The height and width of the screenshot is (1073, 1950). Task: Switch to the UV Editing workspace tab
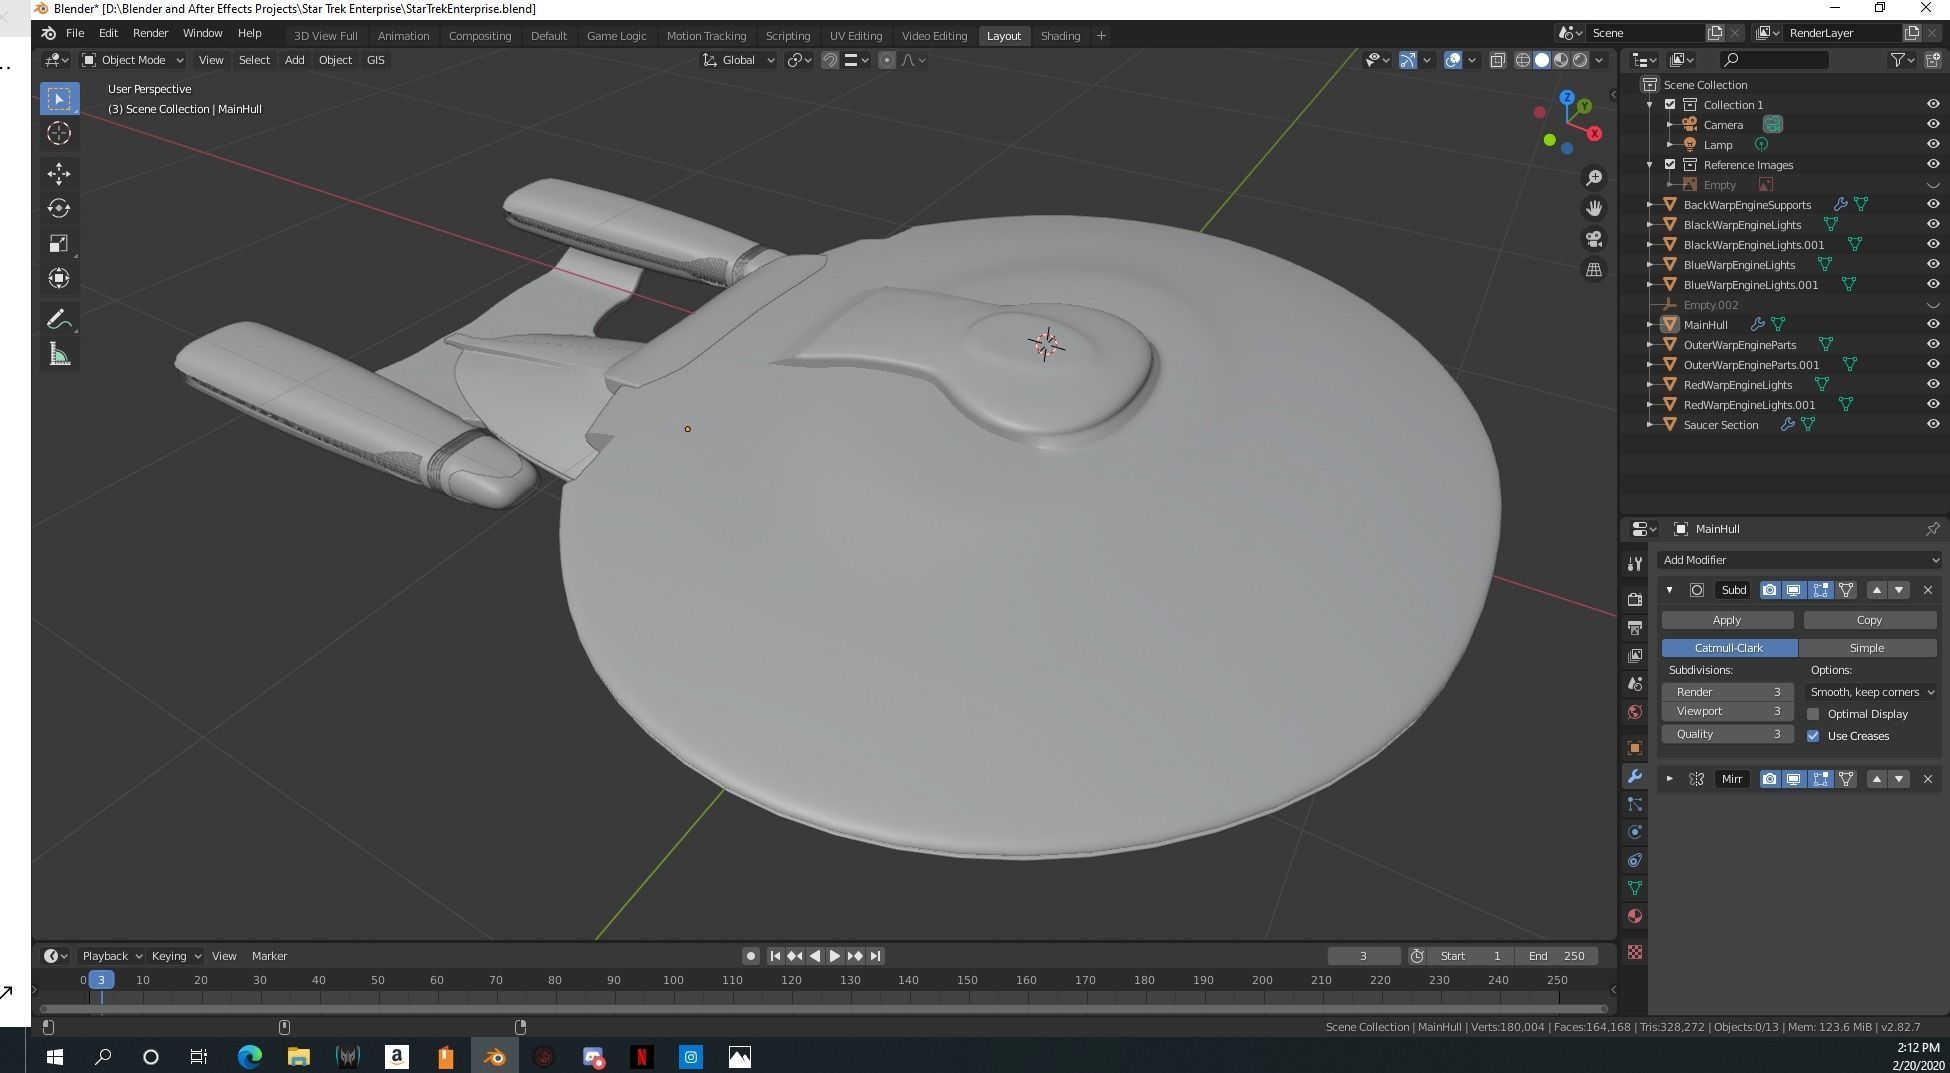click(856, 36)
